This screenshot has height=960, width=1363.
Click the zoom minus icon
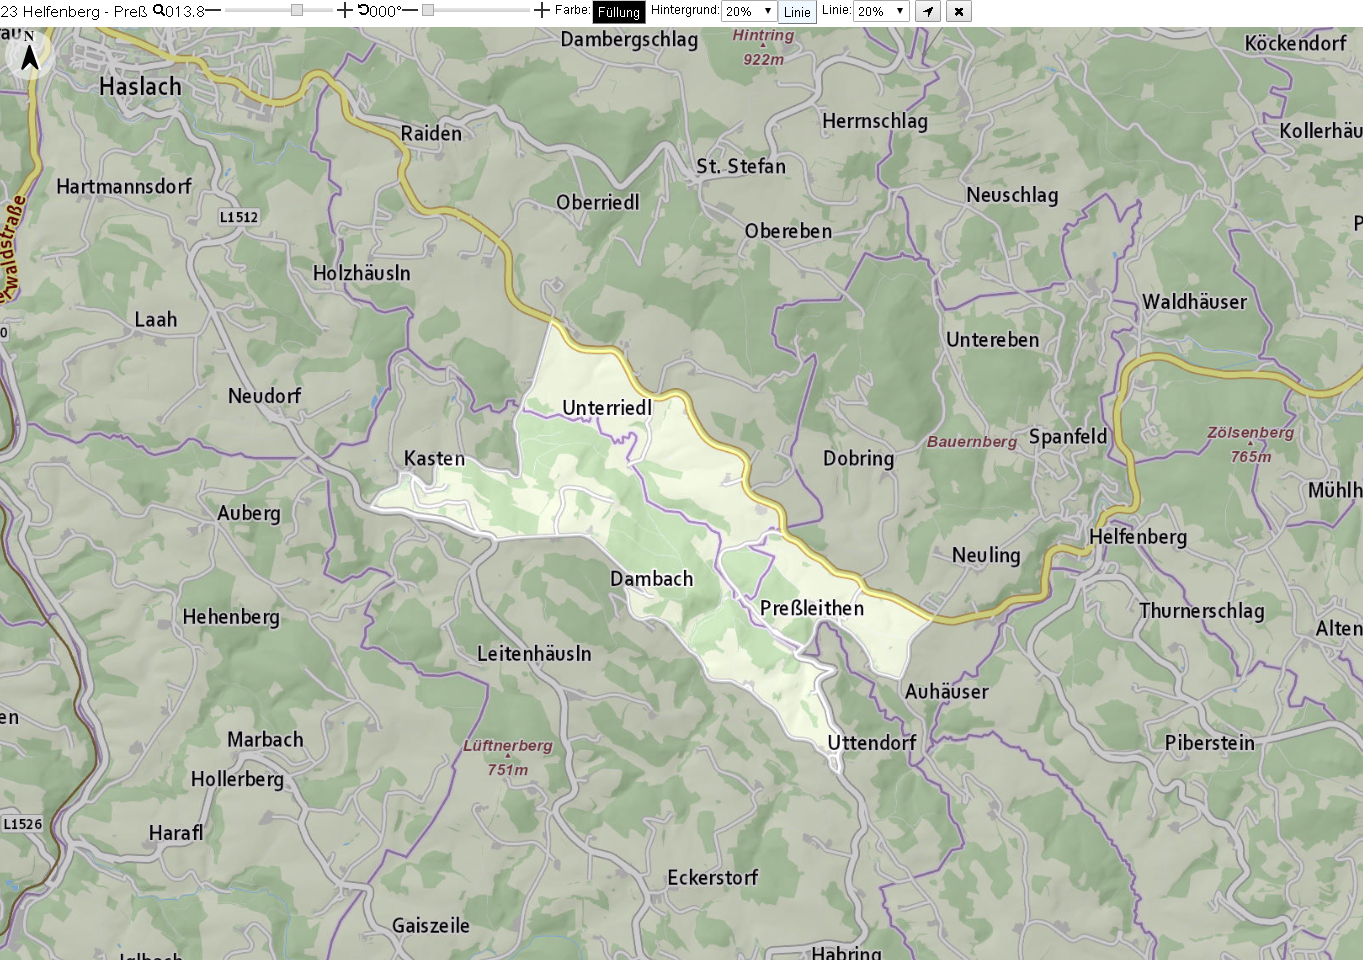coord(213,10)
